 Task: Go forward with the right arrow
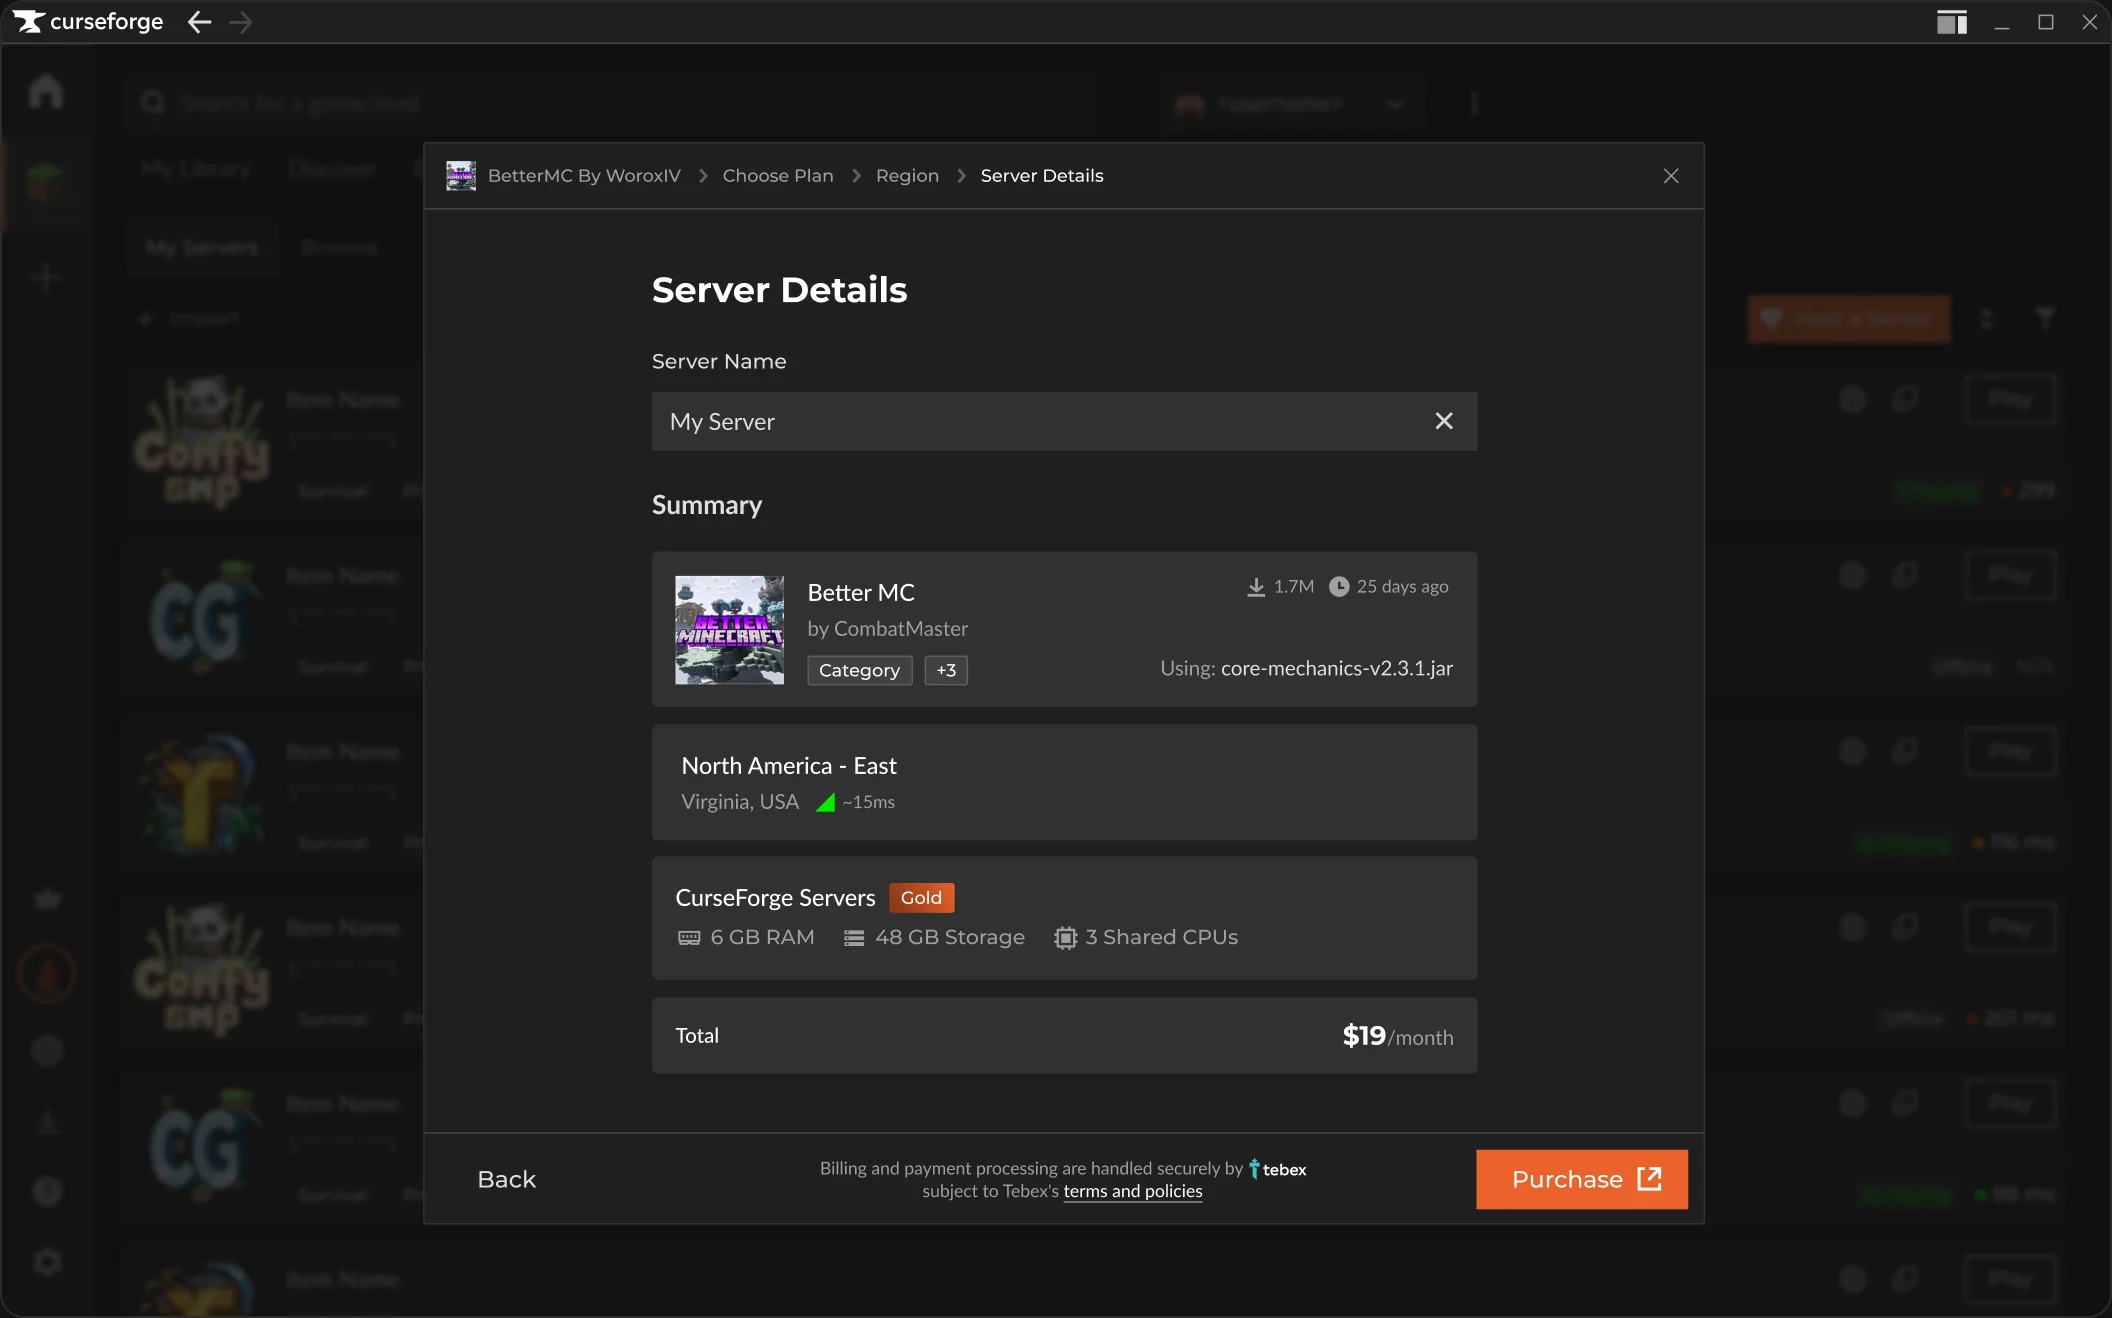pos(241,22)
